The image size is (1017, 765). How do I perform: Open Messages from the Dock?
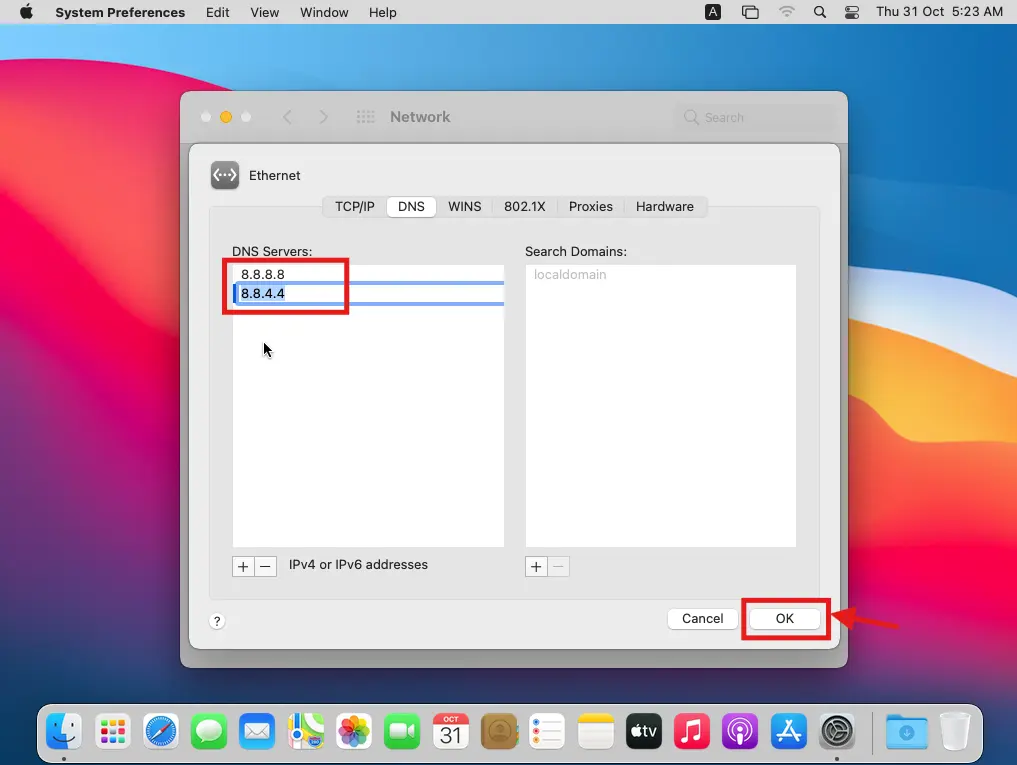coord(209,731)
